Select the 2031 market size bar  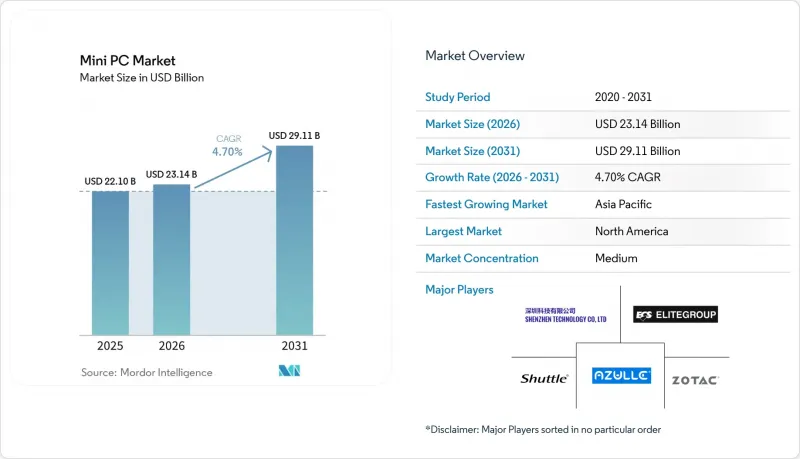(294, 240)
